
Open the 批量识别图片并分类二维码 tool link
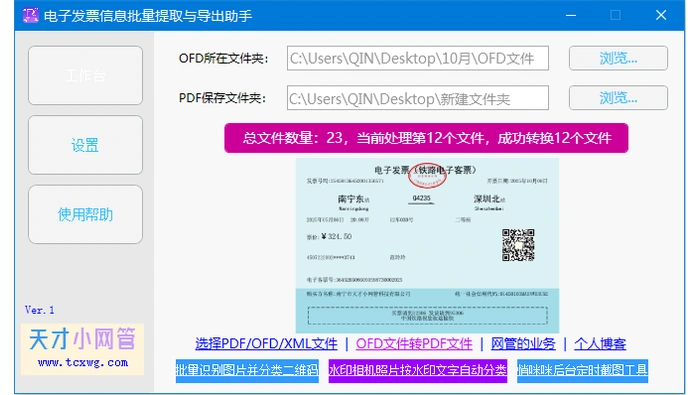click(x=247, y=370)
